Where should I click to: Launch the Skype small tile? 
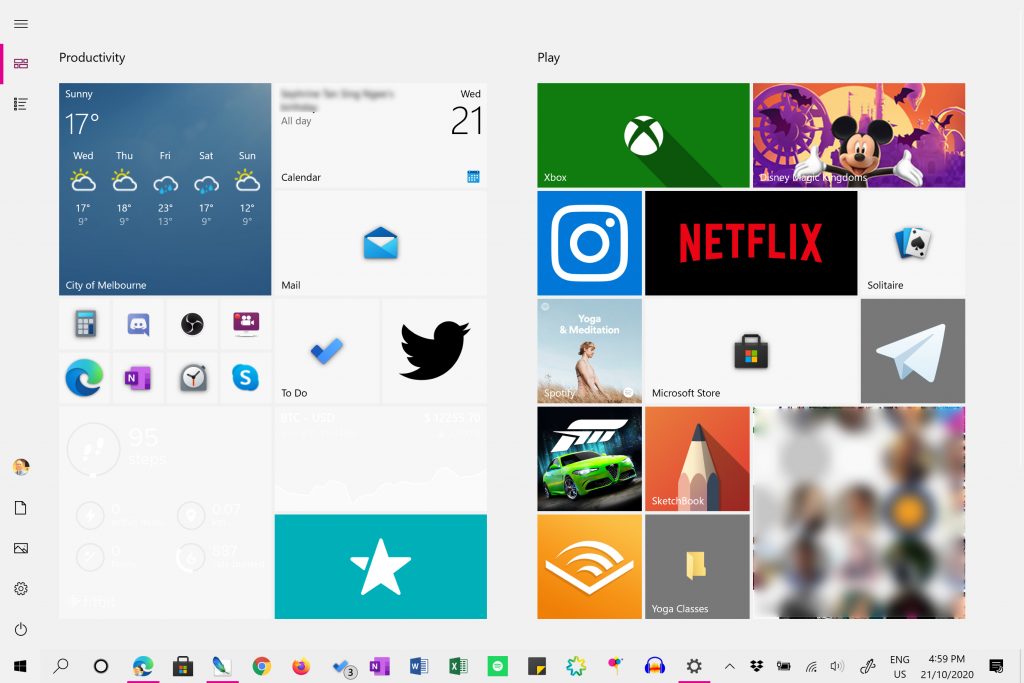tap(246, 377)
